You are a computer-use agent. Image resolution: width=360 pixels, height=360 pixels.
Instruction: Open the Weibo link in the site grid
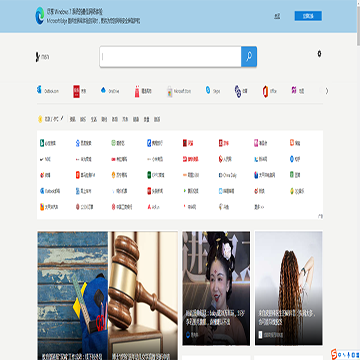point(45,175)
